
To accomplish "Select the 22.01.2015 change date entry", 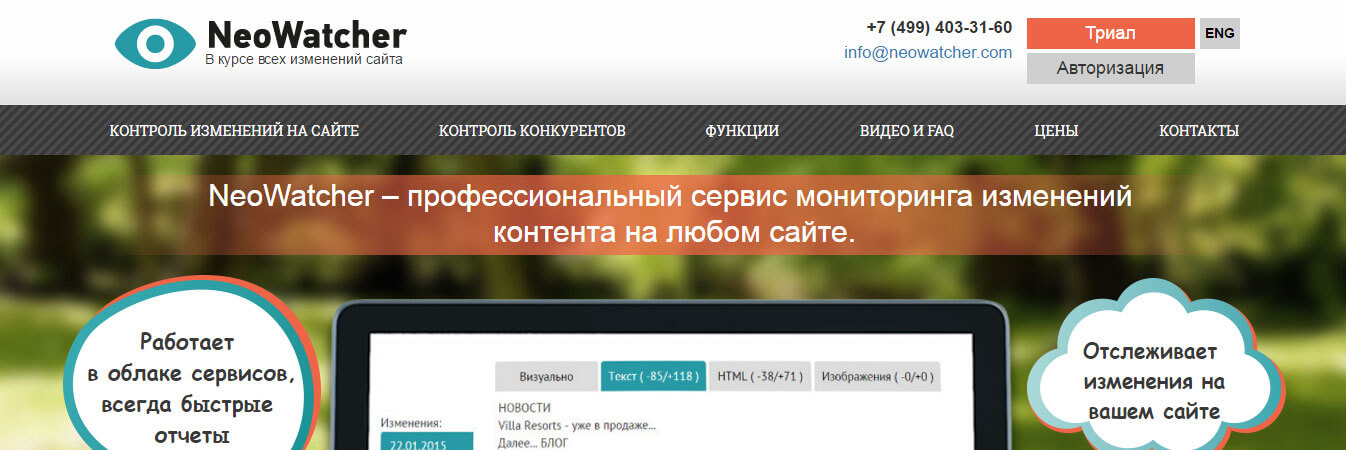I will point(426,443).
